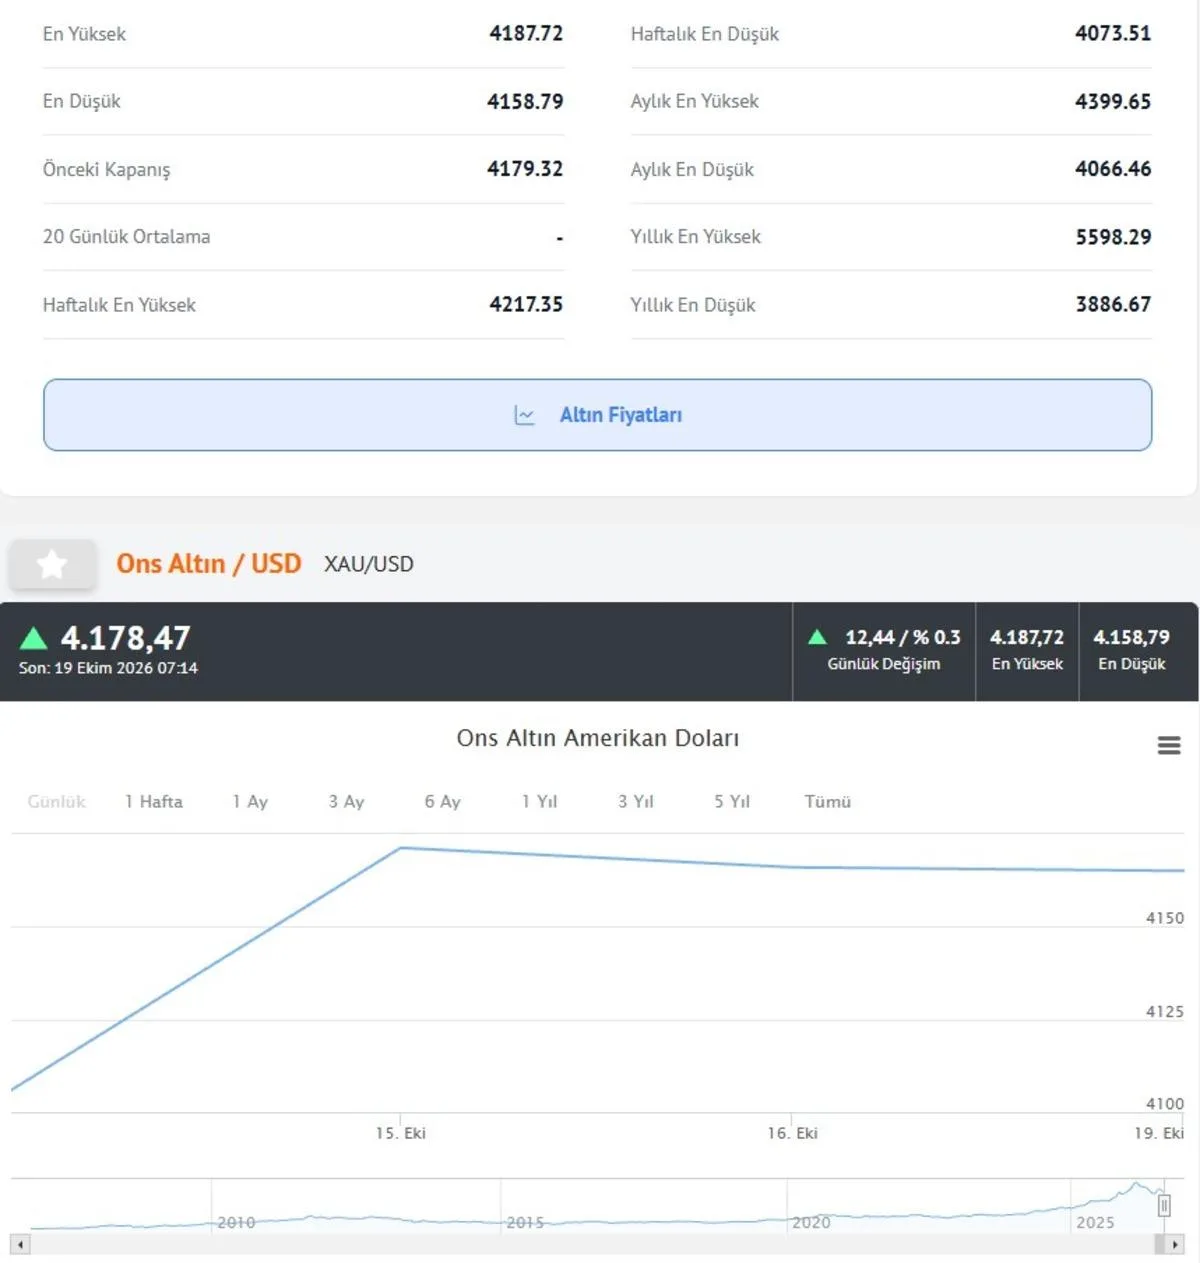Choose the Tümü range option
Screen dimensions: 1200x1263
[x=827, y=802]
